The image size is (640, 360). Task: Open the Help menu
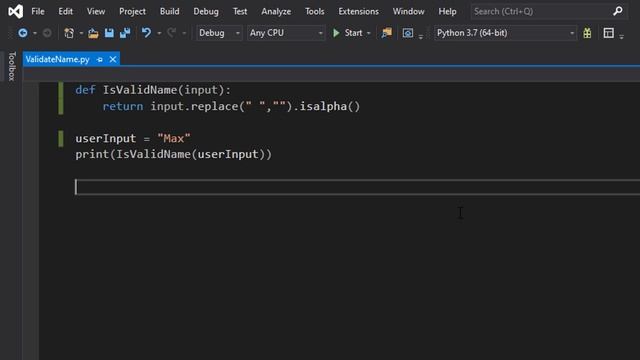[447, 11]
